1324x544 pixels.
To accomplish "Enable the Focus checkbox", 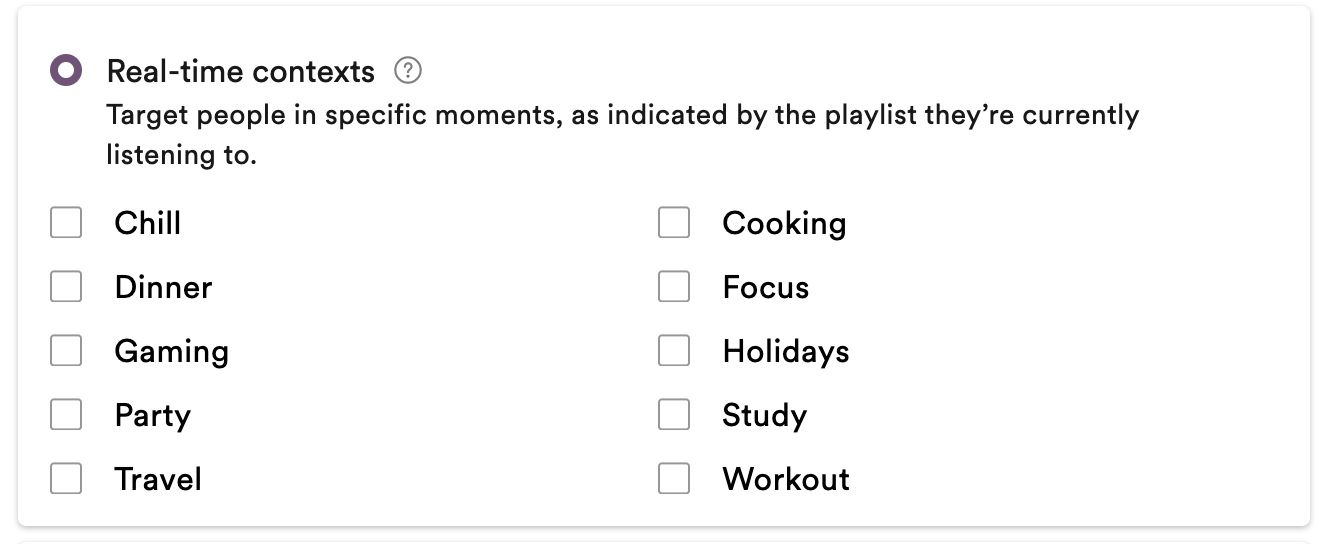I will click(x=674, y=286).
